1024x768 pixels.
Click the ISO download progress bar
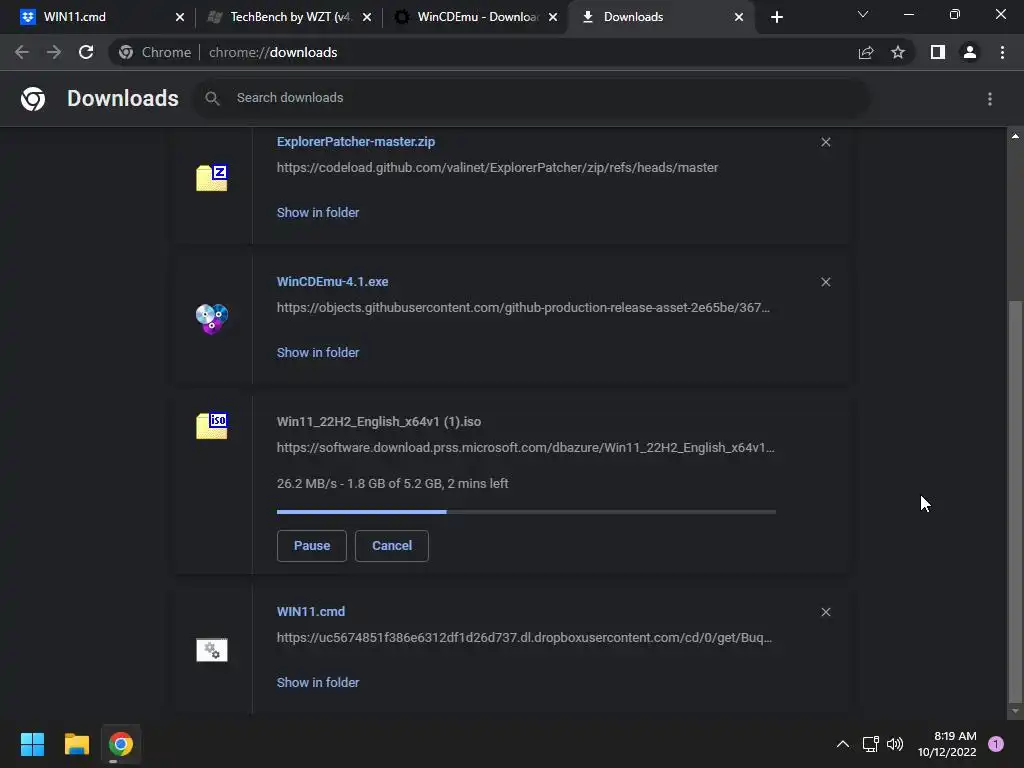(526, 512)
